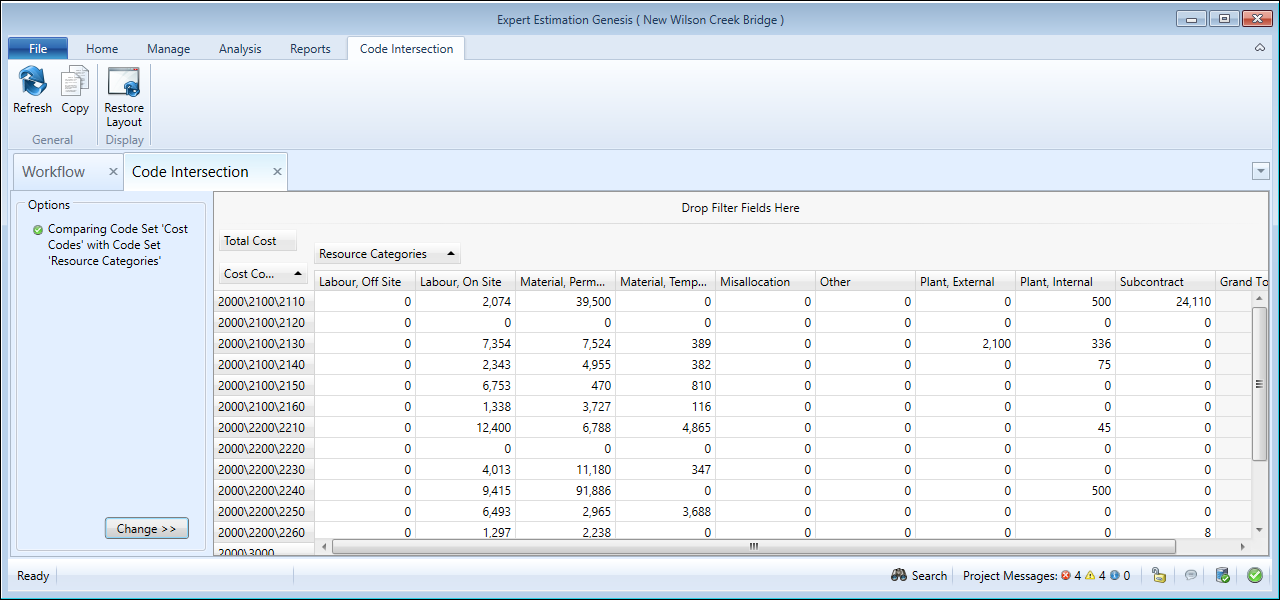This screenshot has height=600, width=1280.
Task: Open the Analysis ribbon tab
Action: click(240, 49)
